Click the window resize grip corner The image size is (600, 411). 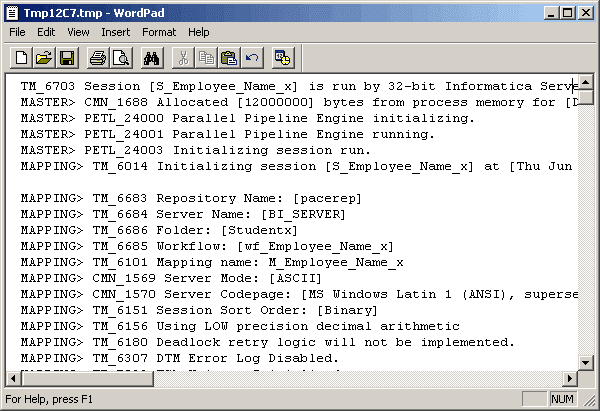[589, 400]
